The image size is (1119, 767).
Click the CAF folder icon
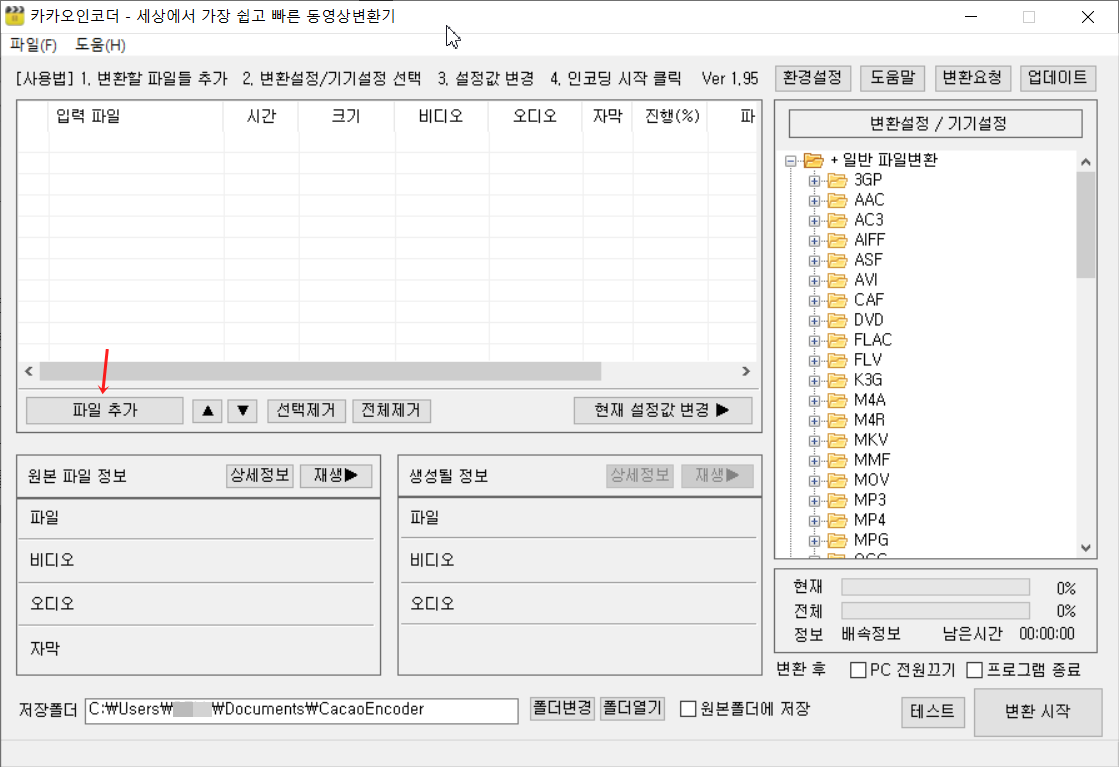coord(837,300)
